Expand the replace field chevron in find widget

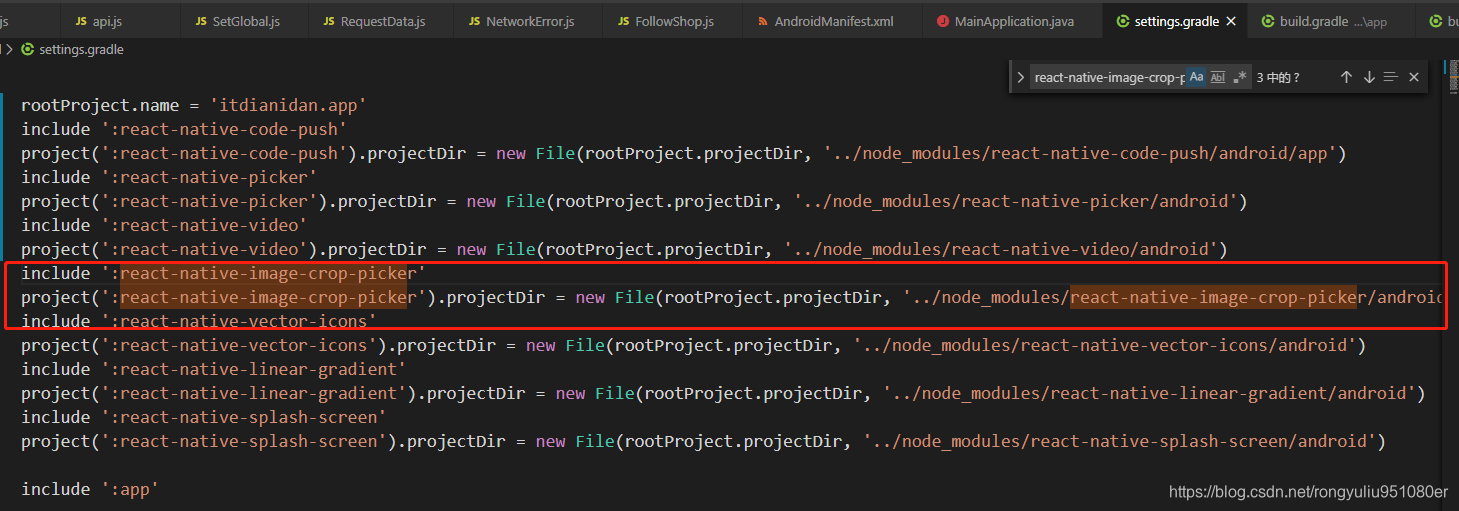pyautogui.click(x=1020, y=77)
